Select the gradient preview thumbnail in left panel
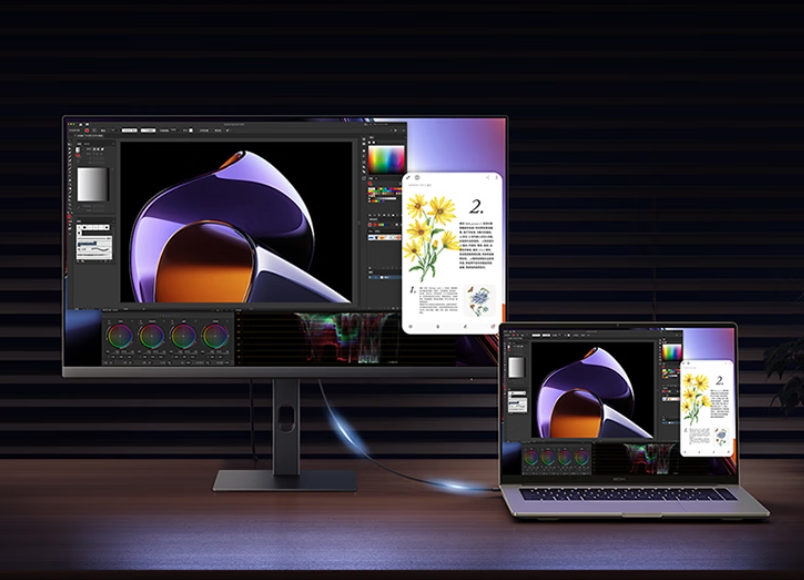The height and width of the screenshot is (580, 804). tap(92, 184)
